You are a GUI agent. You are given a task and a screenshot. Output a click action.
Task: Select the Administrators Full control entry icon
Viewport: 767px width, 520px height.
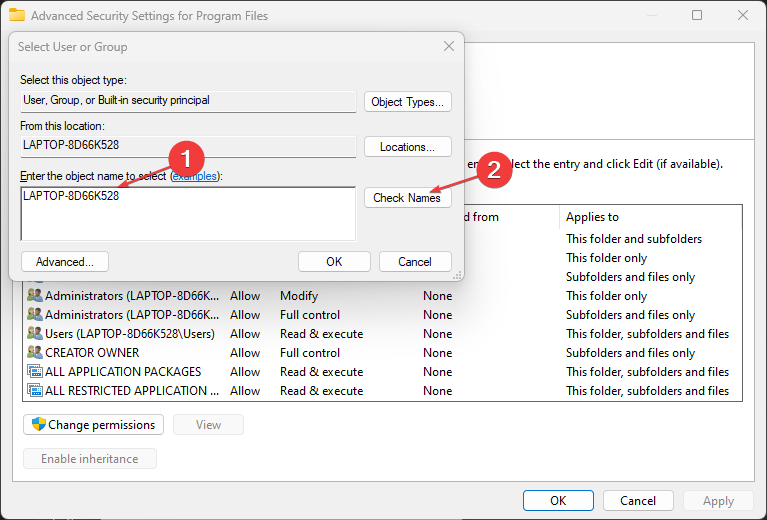[x=35, y=315]
